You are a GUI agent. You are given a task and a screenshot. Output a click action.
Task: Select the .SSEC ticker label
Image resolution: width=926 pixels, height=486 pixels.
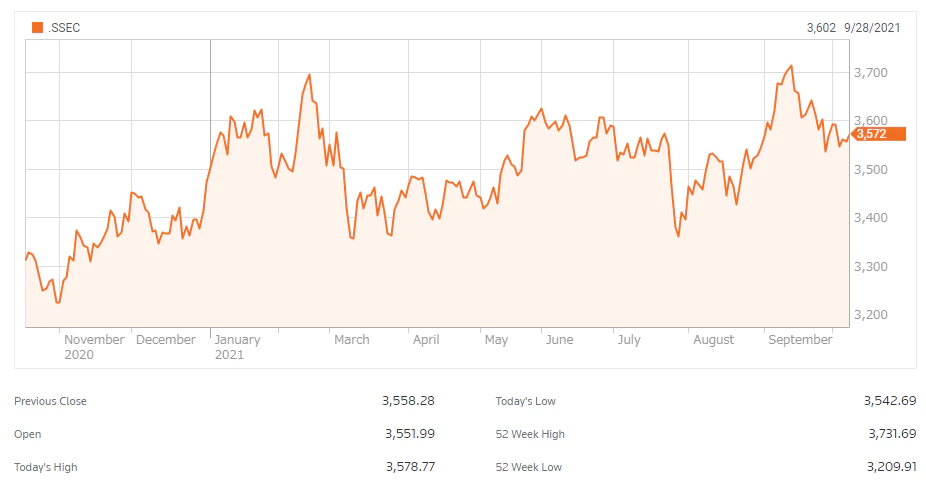pyautogui.click(x=63, y=28)
